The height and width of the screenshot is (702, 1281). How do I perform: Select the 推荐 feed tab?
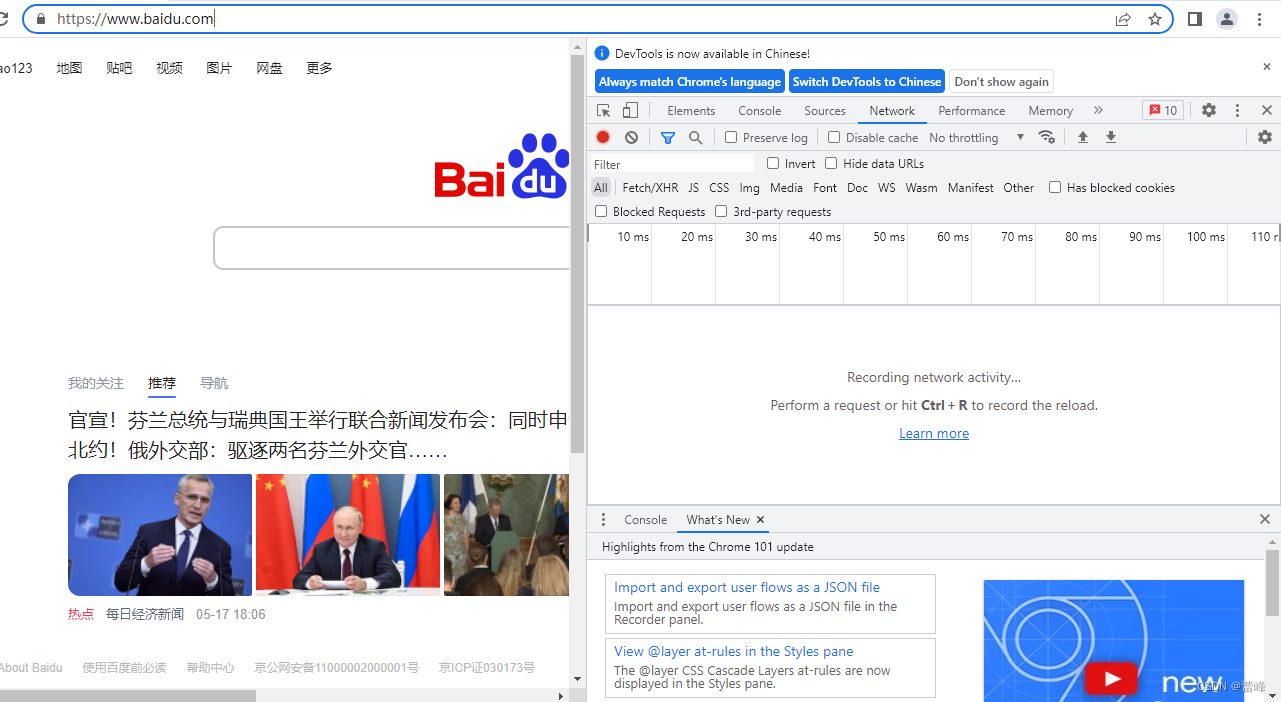click(x=162, y=383)
